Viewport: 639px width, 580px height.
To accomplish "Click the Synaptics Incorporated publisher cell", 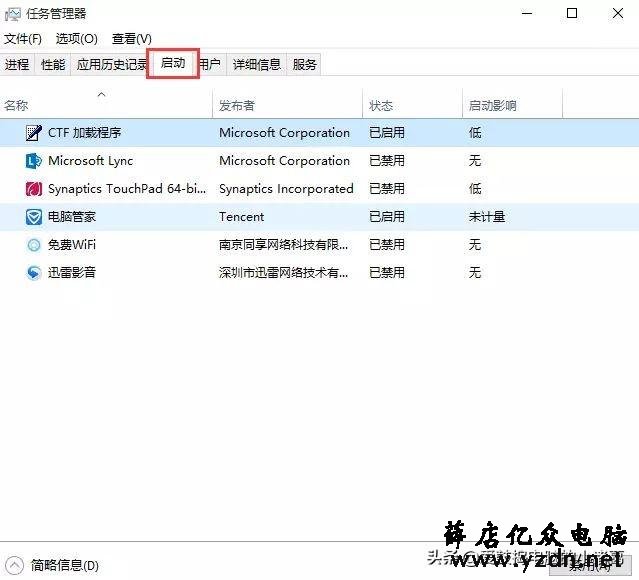I will tap(286, 189).
